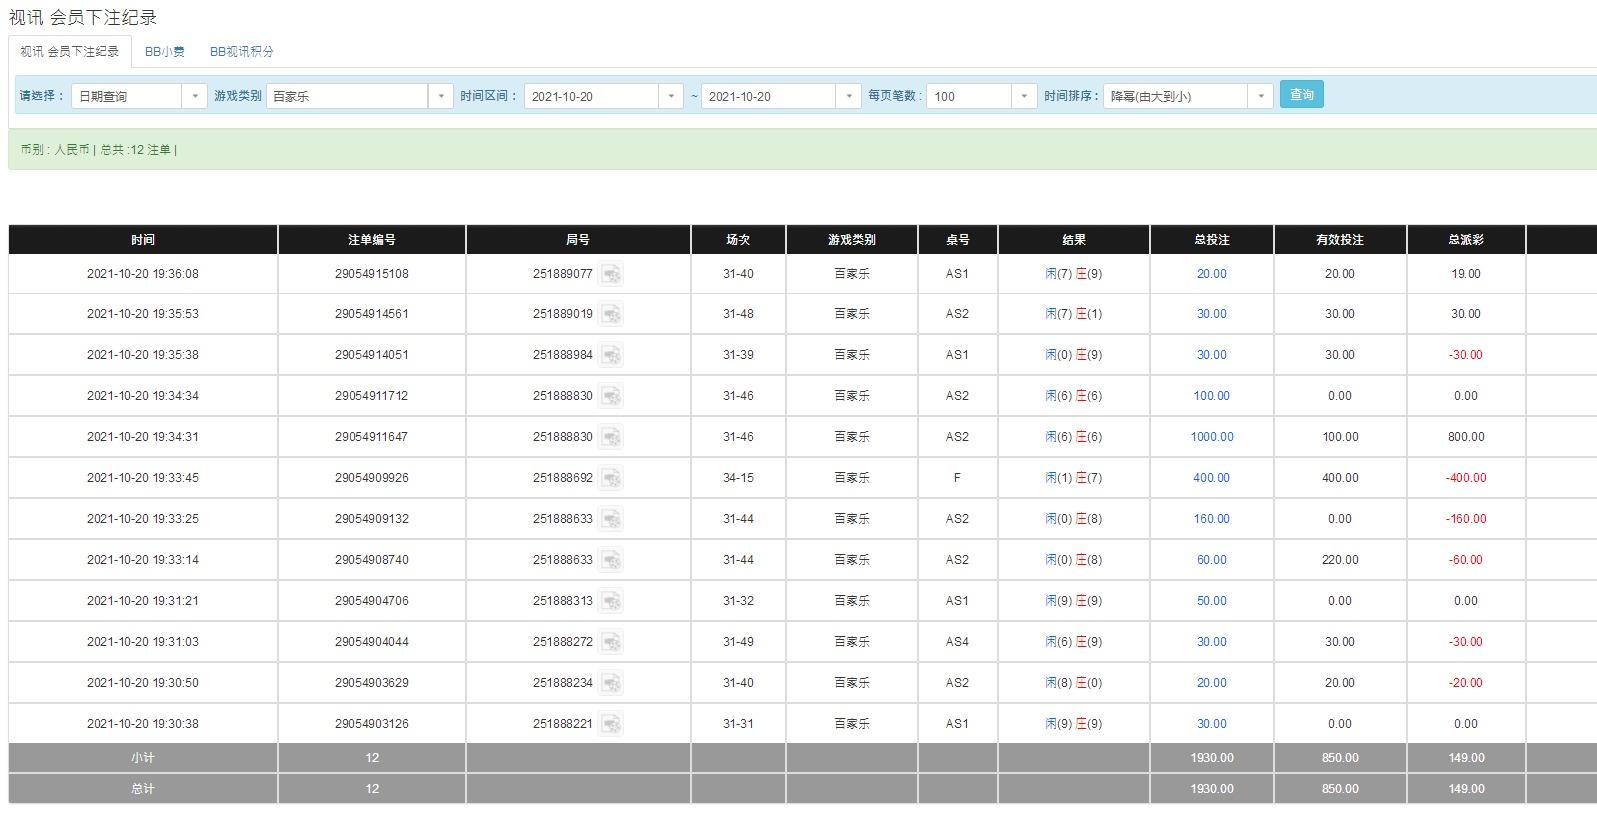
Task: Click the 时间 column header
Action: point(143,240)
